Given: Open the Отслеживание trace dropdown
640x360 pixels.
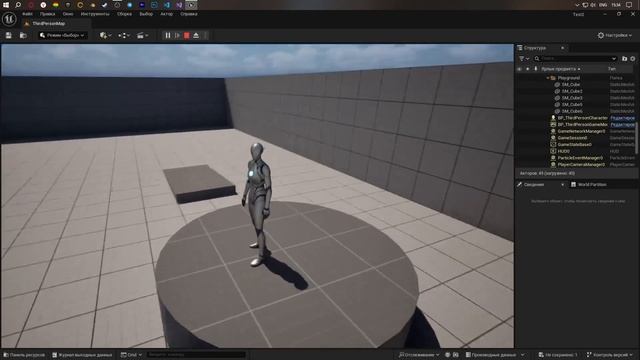Looking at the screenshot, I should point(418,355).
